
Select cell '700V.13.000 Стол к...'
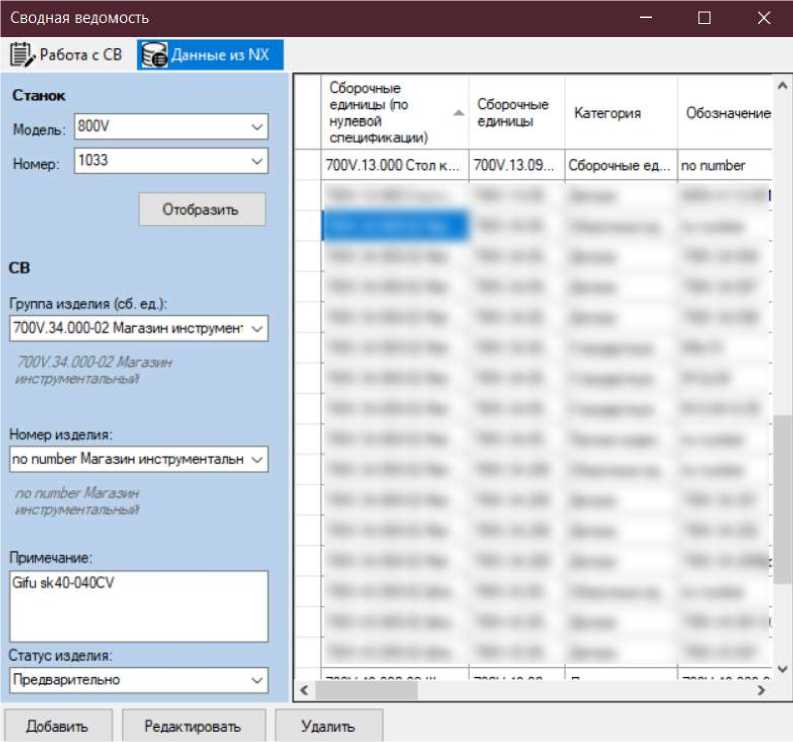coord(394,165)
